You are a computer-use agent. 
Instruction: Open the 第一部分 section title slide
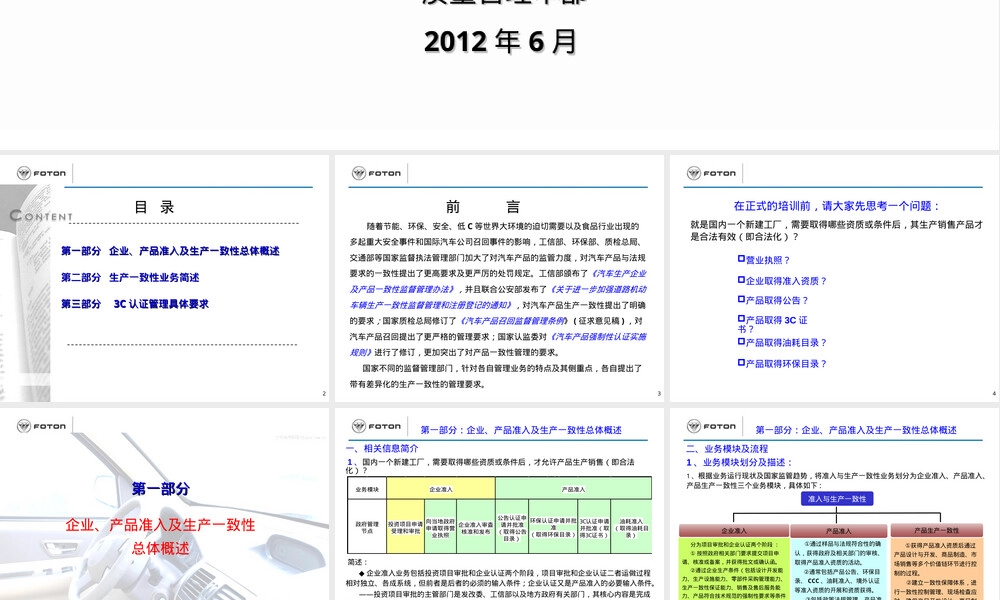click(x=165, y=504)
